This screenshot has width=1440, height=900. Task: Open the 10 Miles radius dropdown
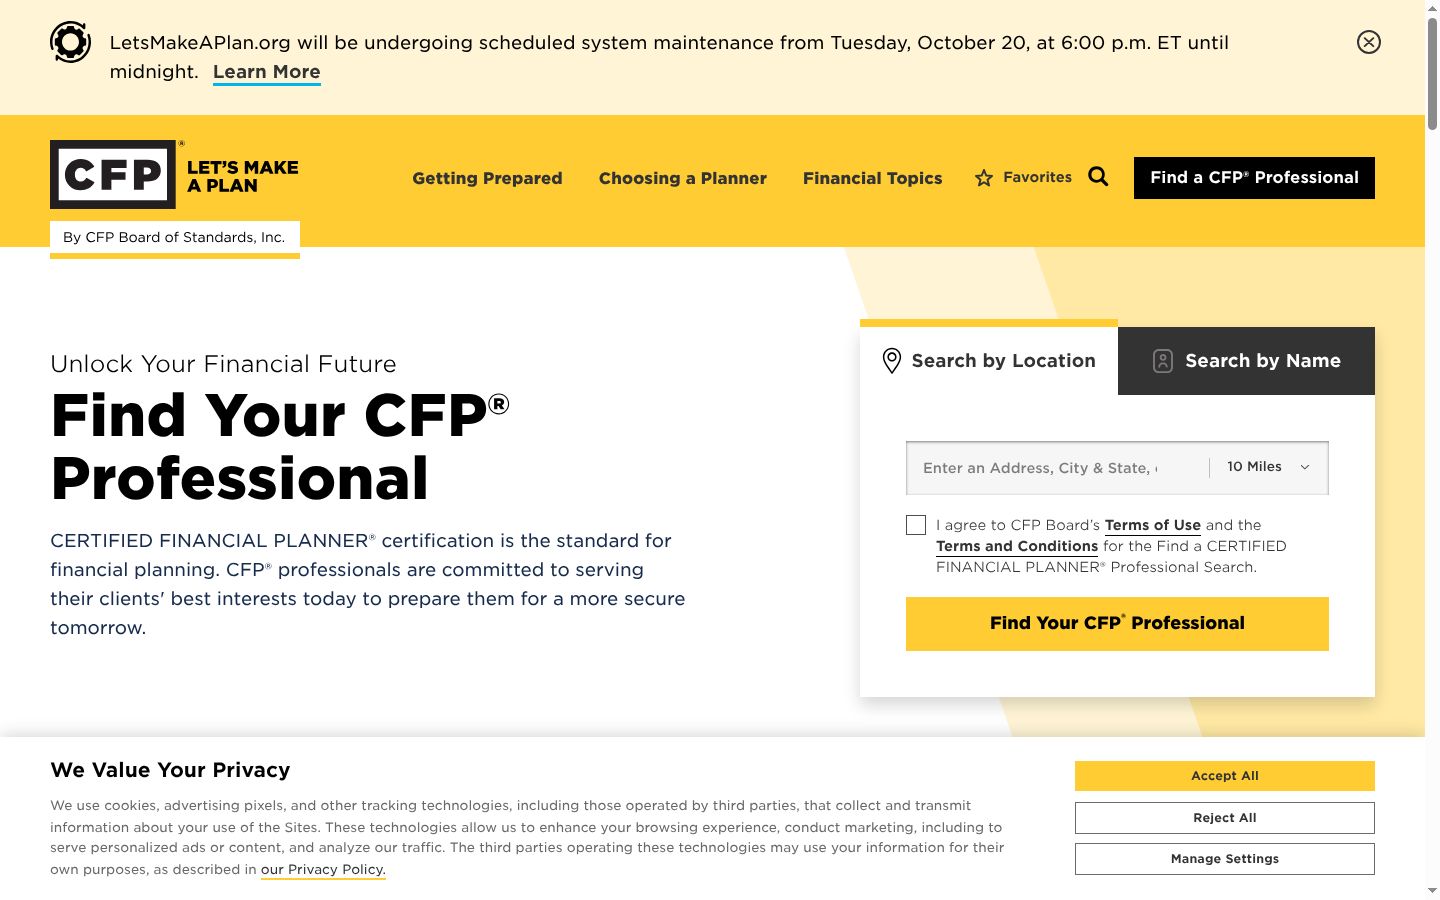pos(1268,467)
